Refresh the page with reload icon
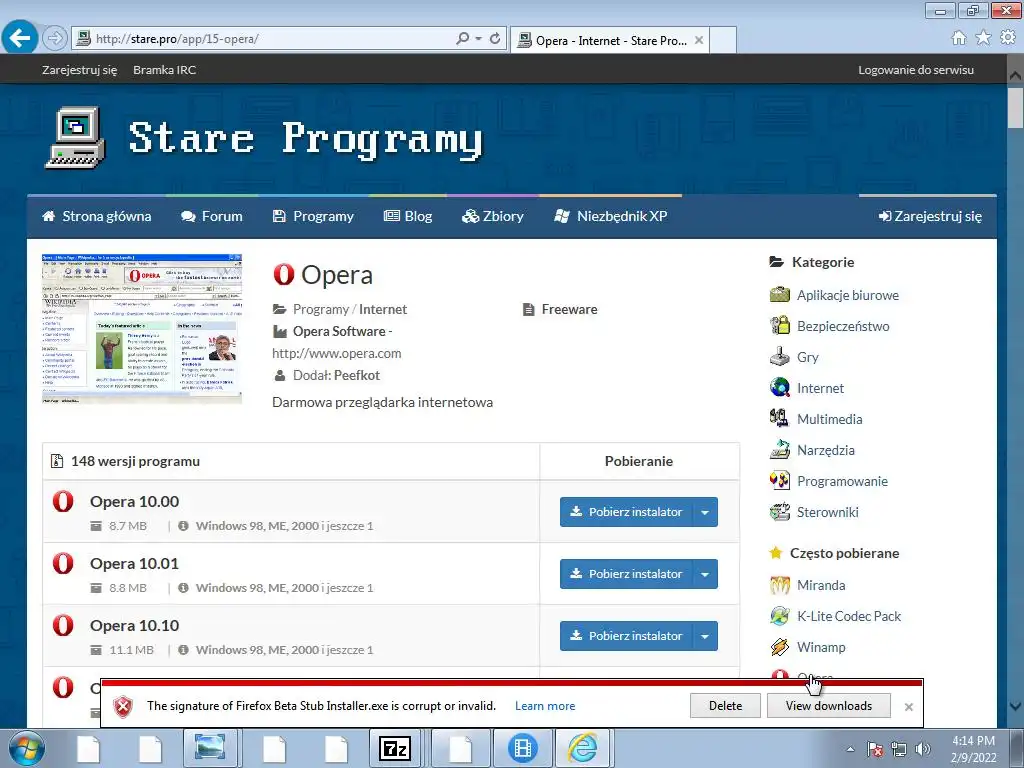Viewport: 1024px width, 768px height. tap(495, 39)
